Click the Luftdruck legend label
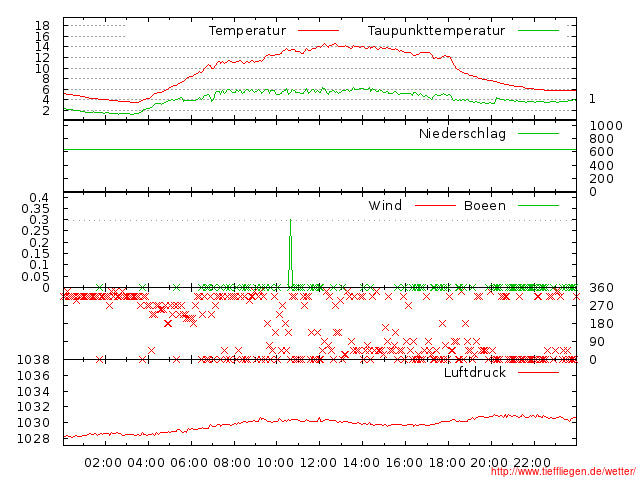Viewport: 640px width, 480px height. tap(475, 373)
